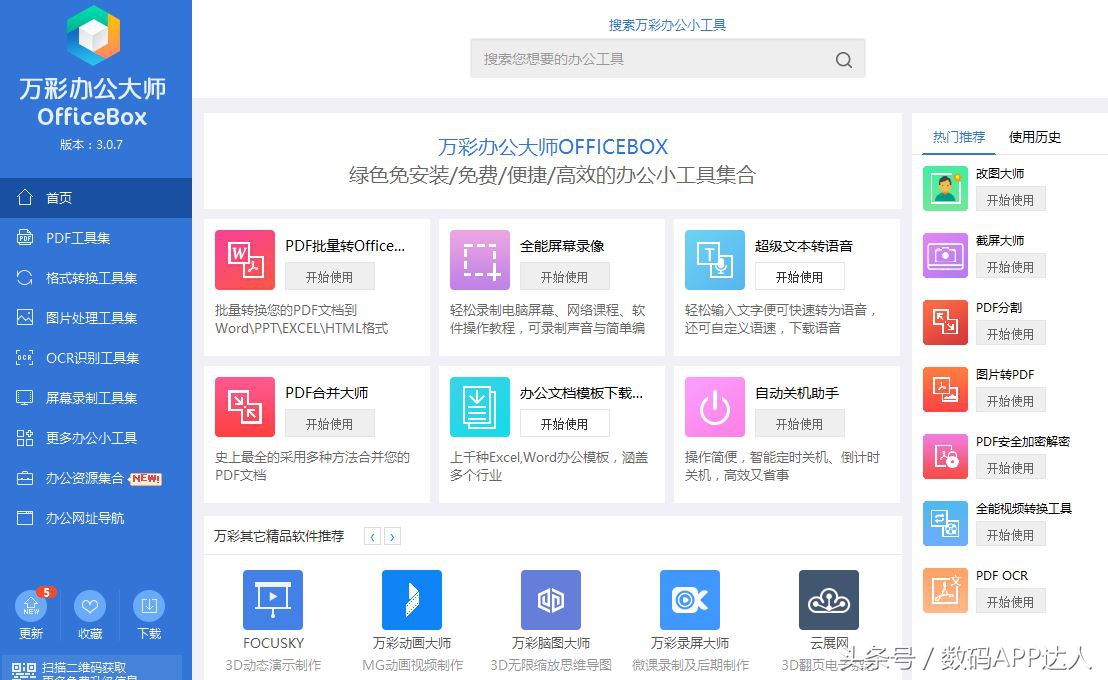Select 屏幕录制工具集 in sidebar
1108x680 pixels.
[x=95, y=398]
